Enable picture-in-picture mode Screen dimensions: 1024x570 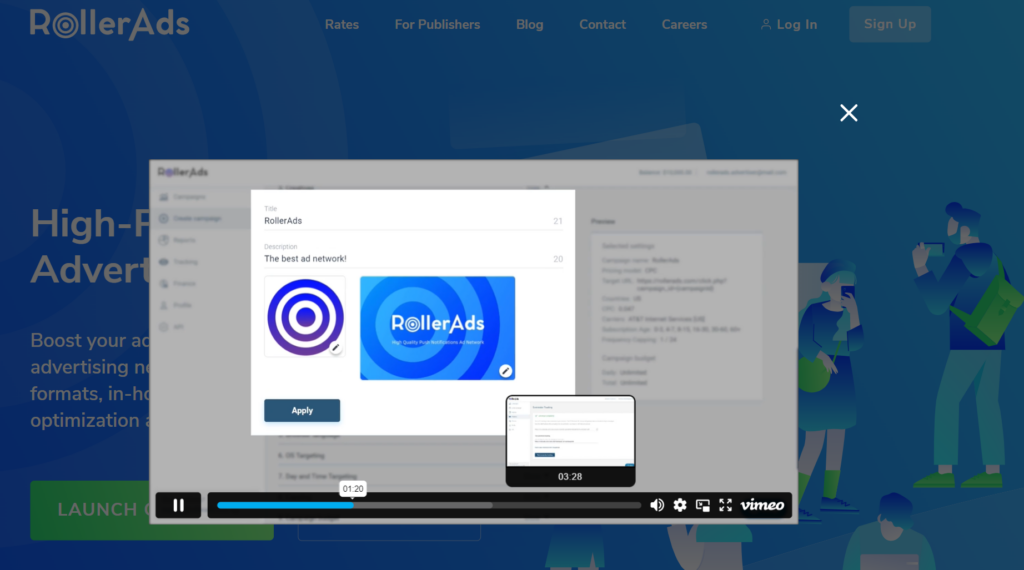703,505
